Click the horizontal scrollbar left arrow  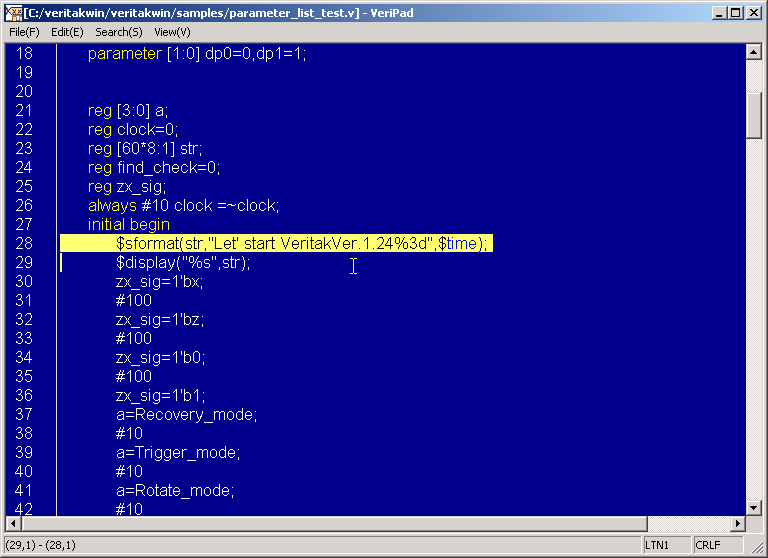(13, 524)
